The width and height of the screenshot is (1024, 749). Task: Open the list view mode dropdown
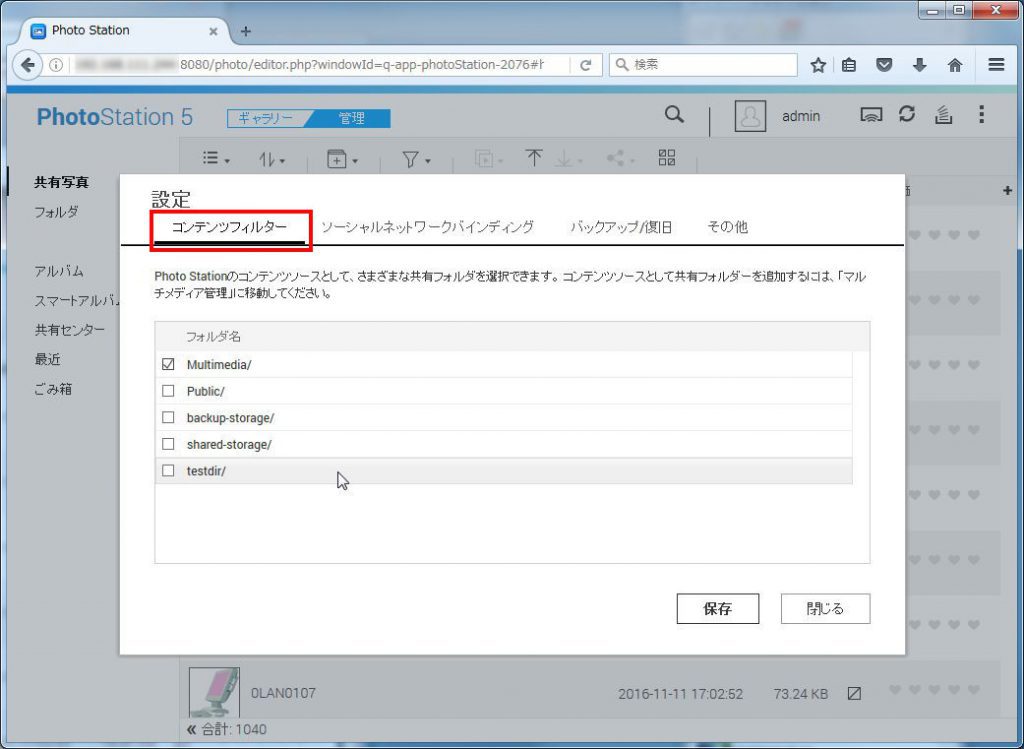pyautogui.click(x=216, y=158)
